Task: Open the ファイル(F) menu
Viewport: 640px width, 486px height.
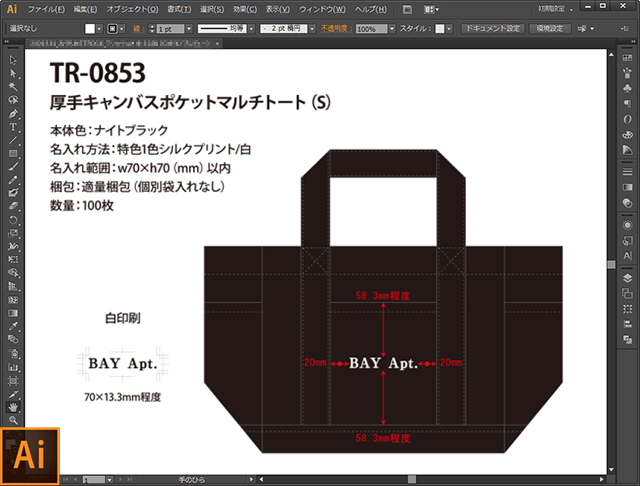Action: (x=46, y=8)
